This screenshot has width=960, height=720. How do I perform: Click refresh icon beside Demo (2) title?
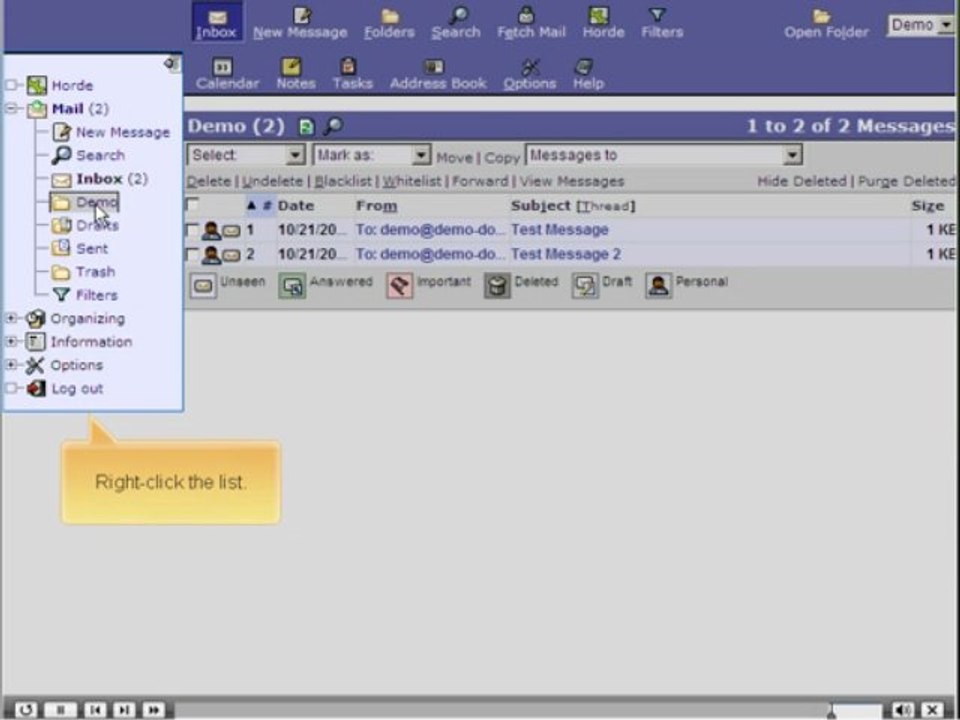[x=306, y=127]
